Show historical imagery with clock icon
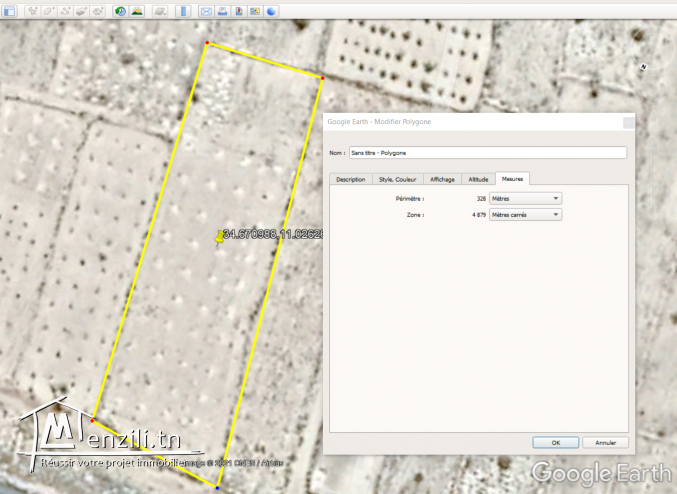The image size is (677, 494). coord(120,12)
